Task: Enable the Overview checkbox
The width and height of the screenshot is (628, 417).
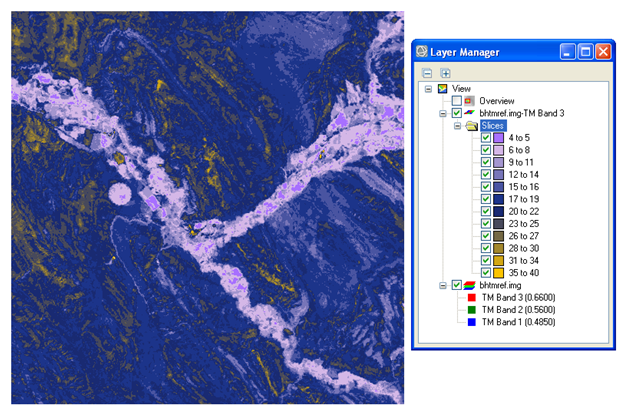Action: click(457, 101)
